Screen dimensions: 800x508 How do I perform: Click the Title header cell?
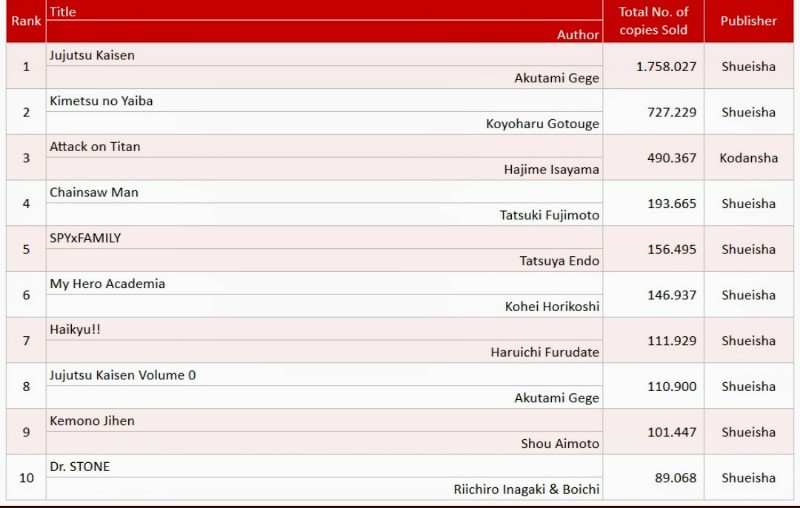coord(324,11)
